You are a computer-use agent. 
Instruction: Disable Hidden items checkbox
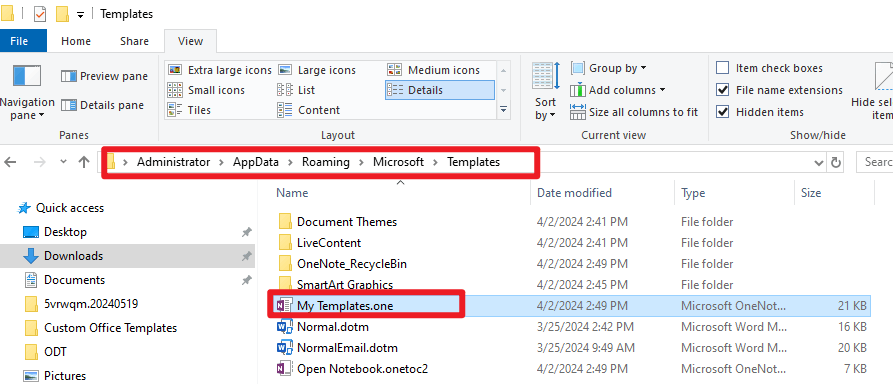(723, 112)
